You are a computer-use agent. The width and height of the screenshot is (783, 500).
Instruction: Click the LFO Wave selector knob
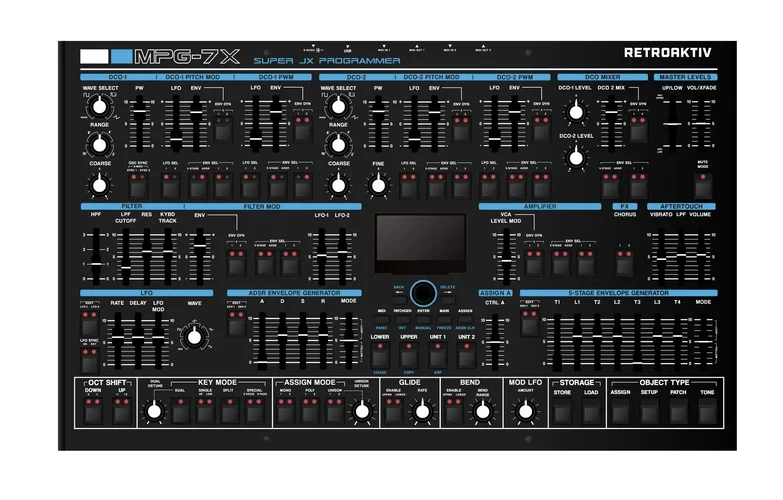tap(194, 337)
